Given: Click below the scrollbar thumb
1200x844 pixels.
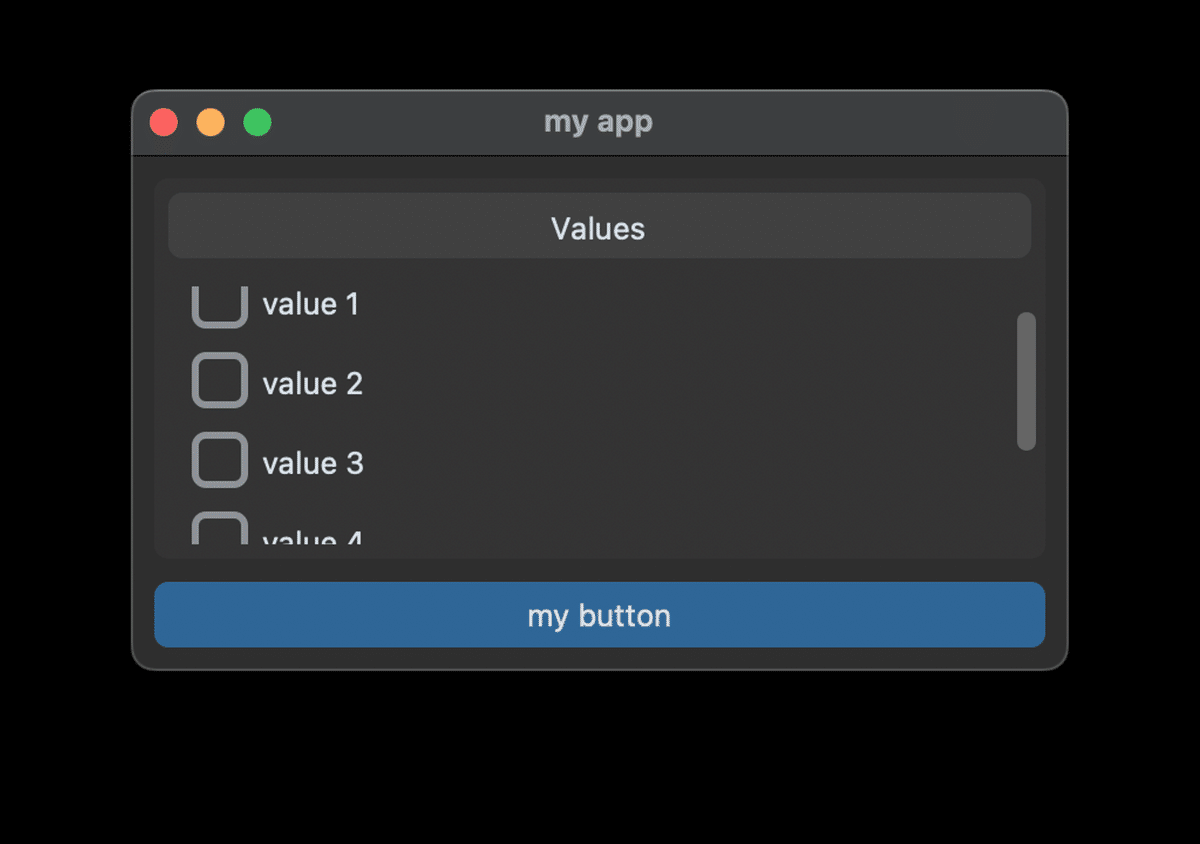Looking at the screenshot, I should coord(1028,500).
